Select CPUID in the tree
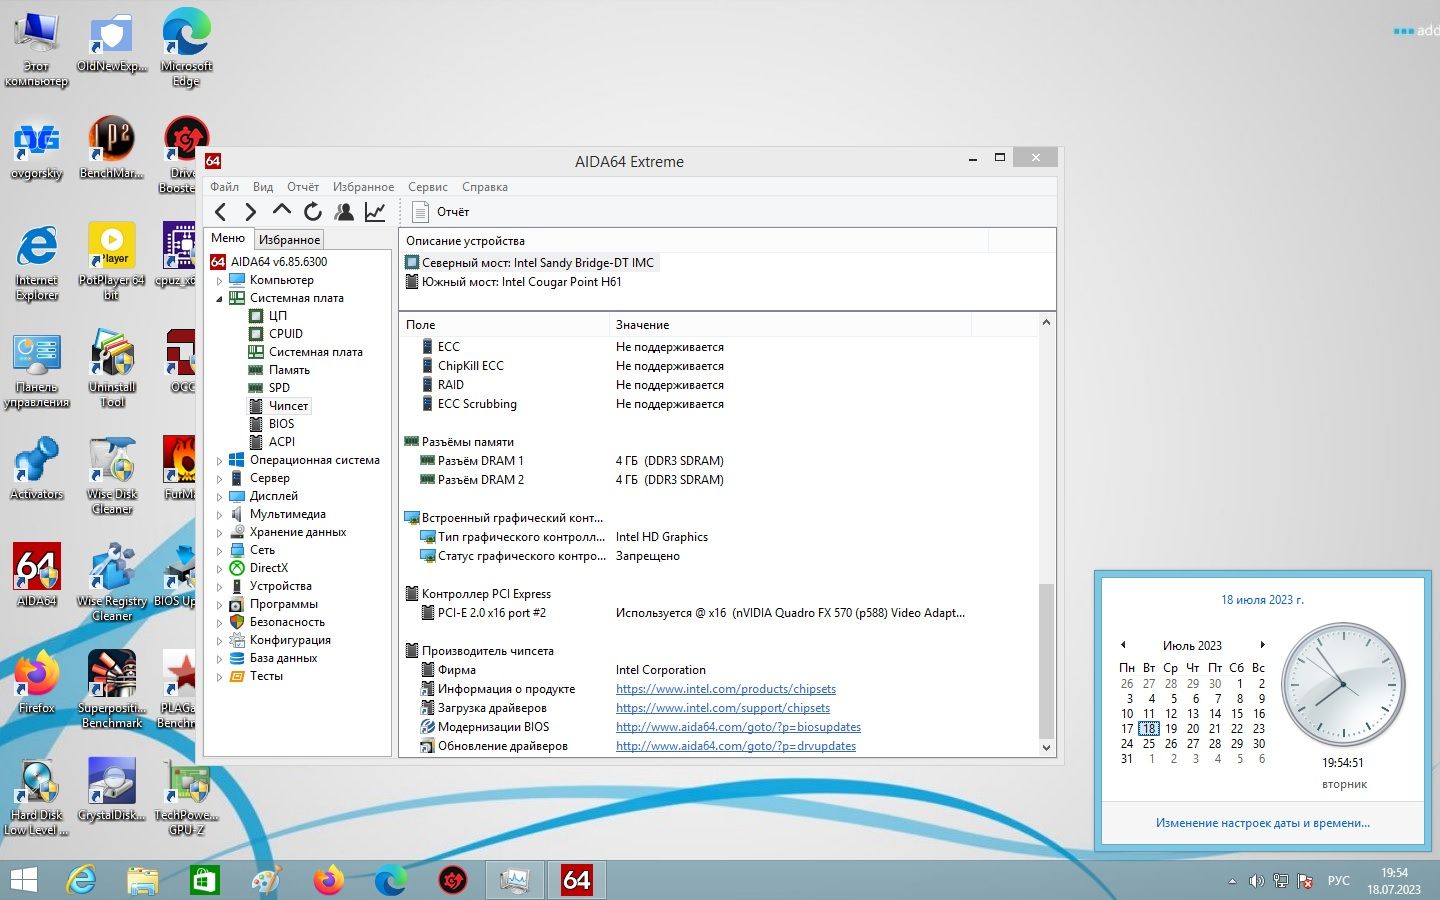The image size is (1440, 900). pyautogui.click(x=286, y=334)
